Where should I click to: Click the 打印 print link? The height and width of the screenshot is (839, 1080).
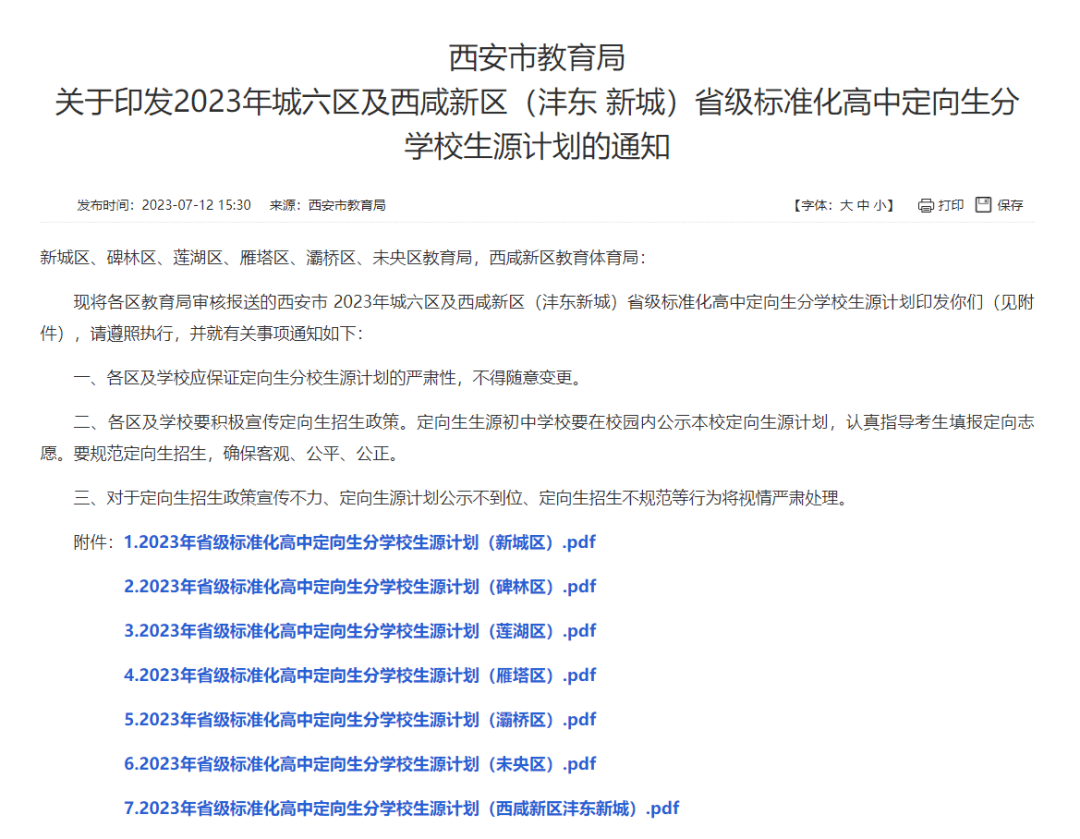click(x=951, y=205)
